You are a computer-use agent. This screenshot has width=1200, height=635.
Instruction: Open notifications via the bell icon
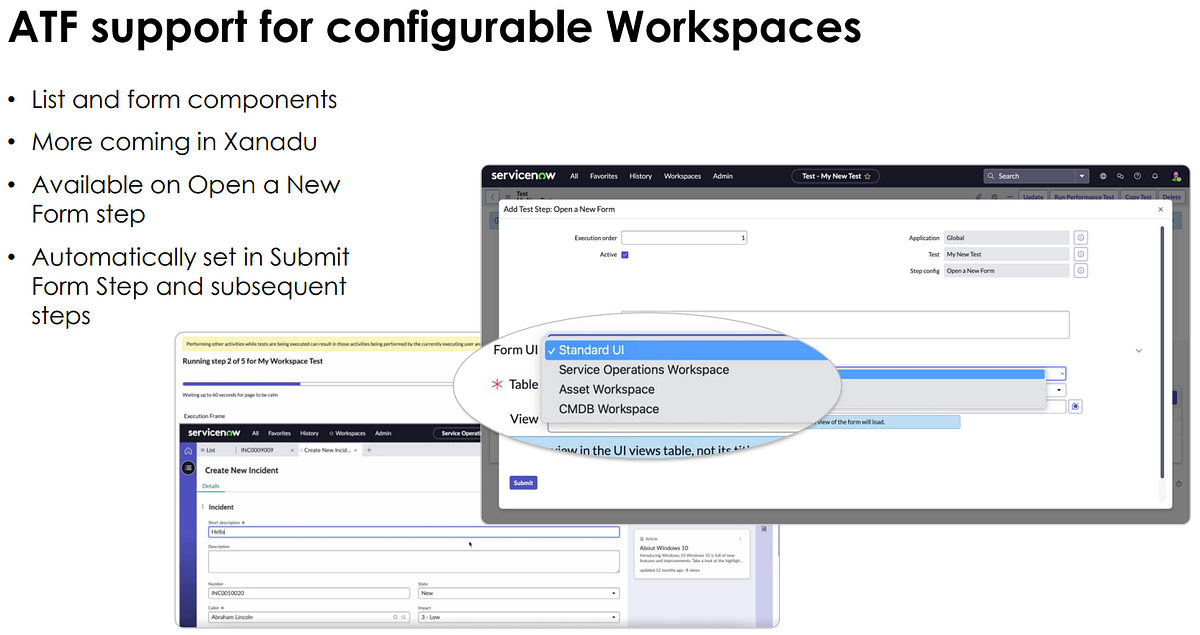(1154, 176)
